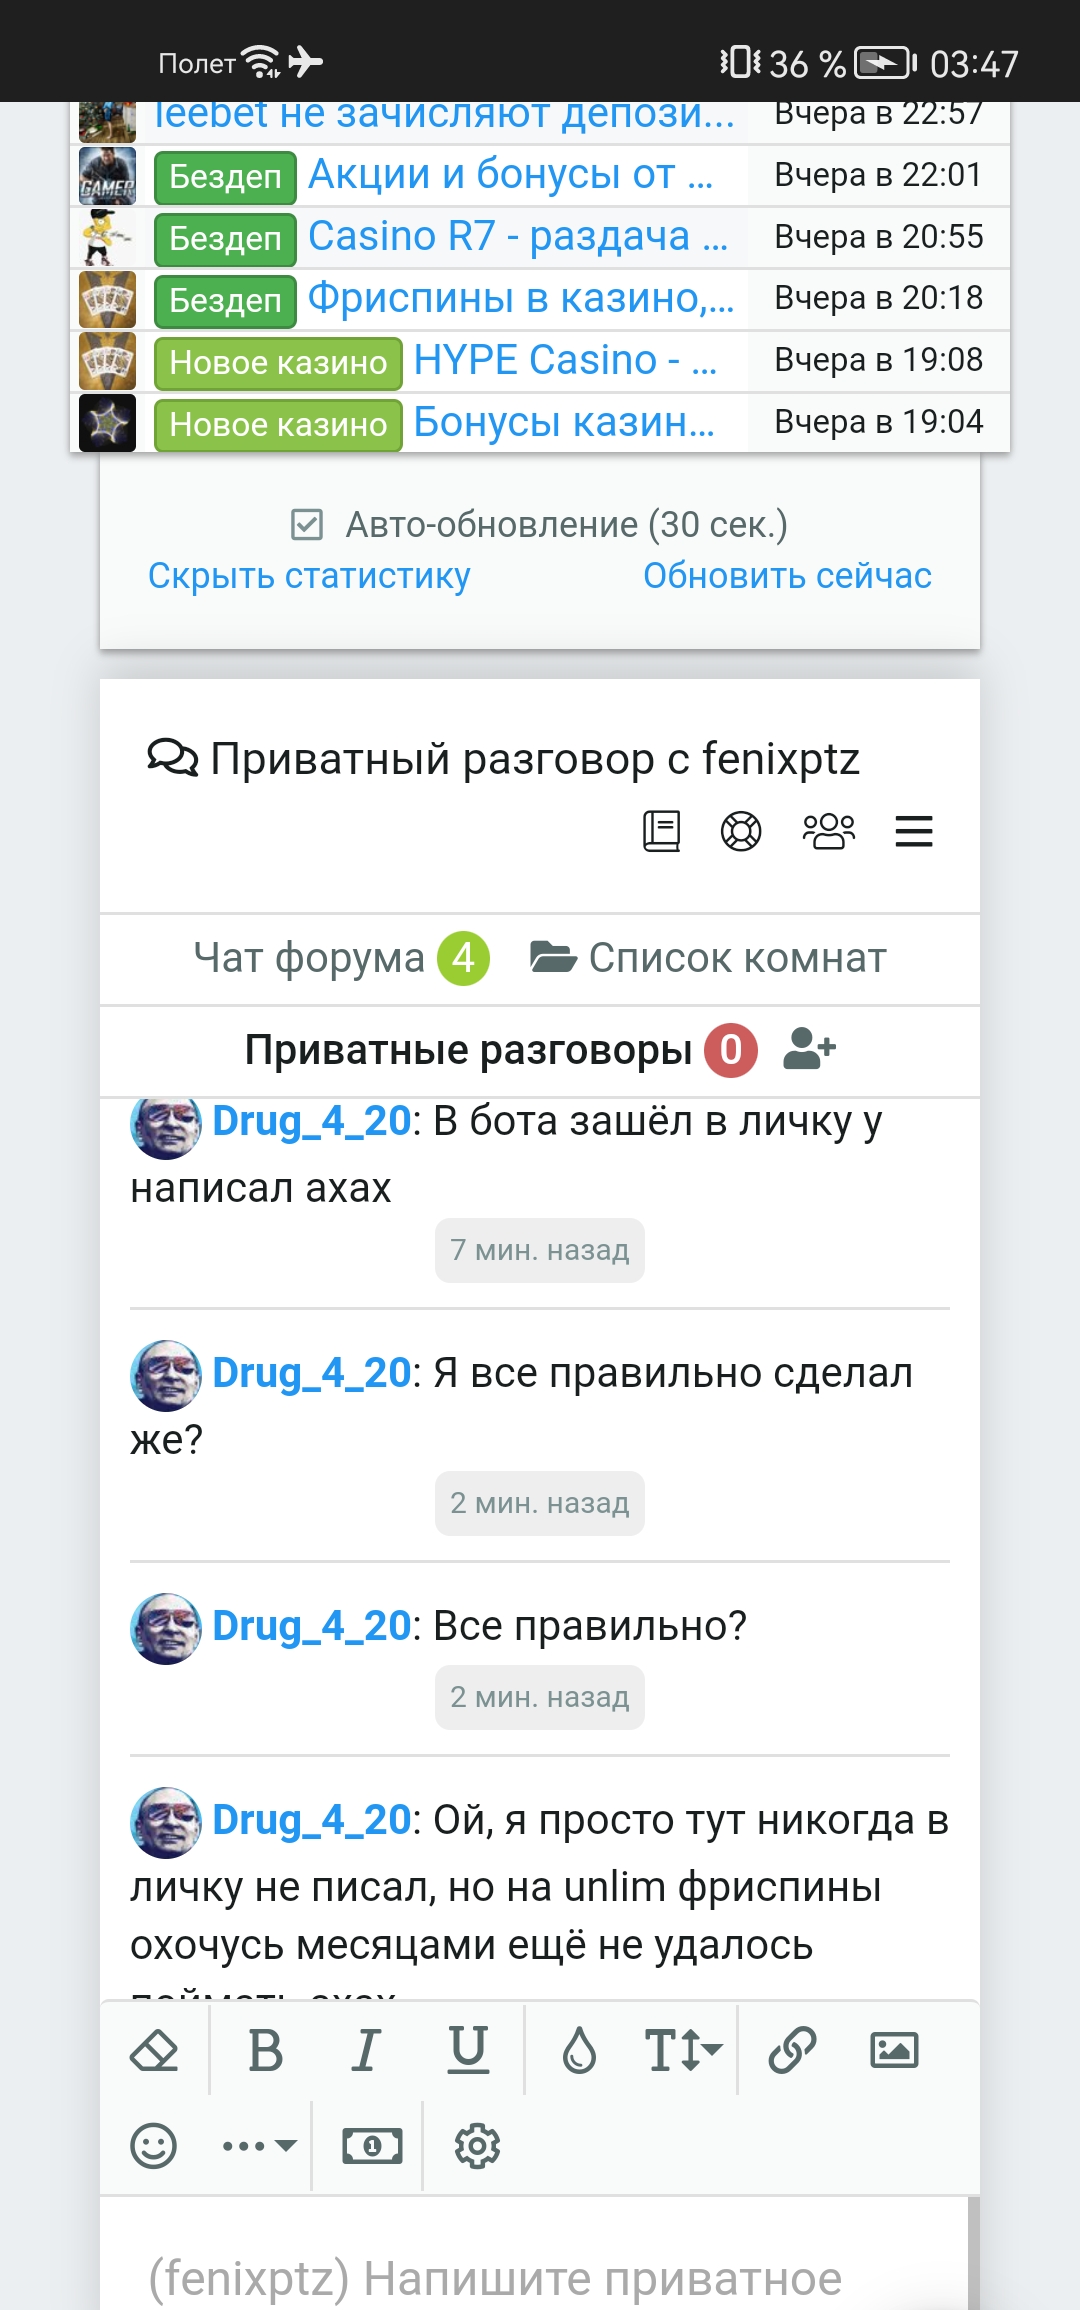Insert a link with the chain icon
Image resolution: width=1080 pixels, height=2310 pixels.
tap(792, 2050)
